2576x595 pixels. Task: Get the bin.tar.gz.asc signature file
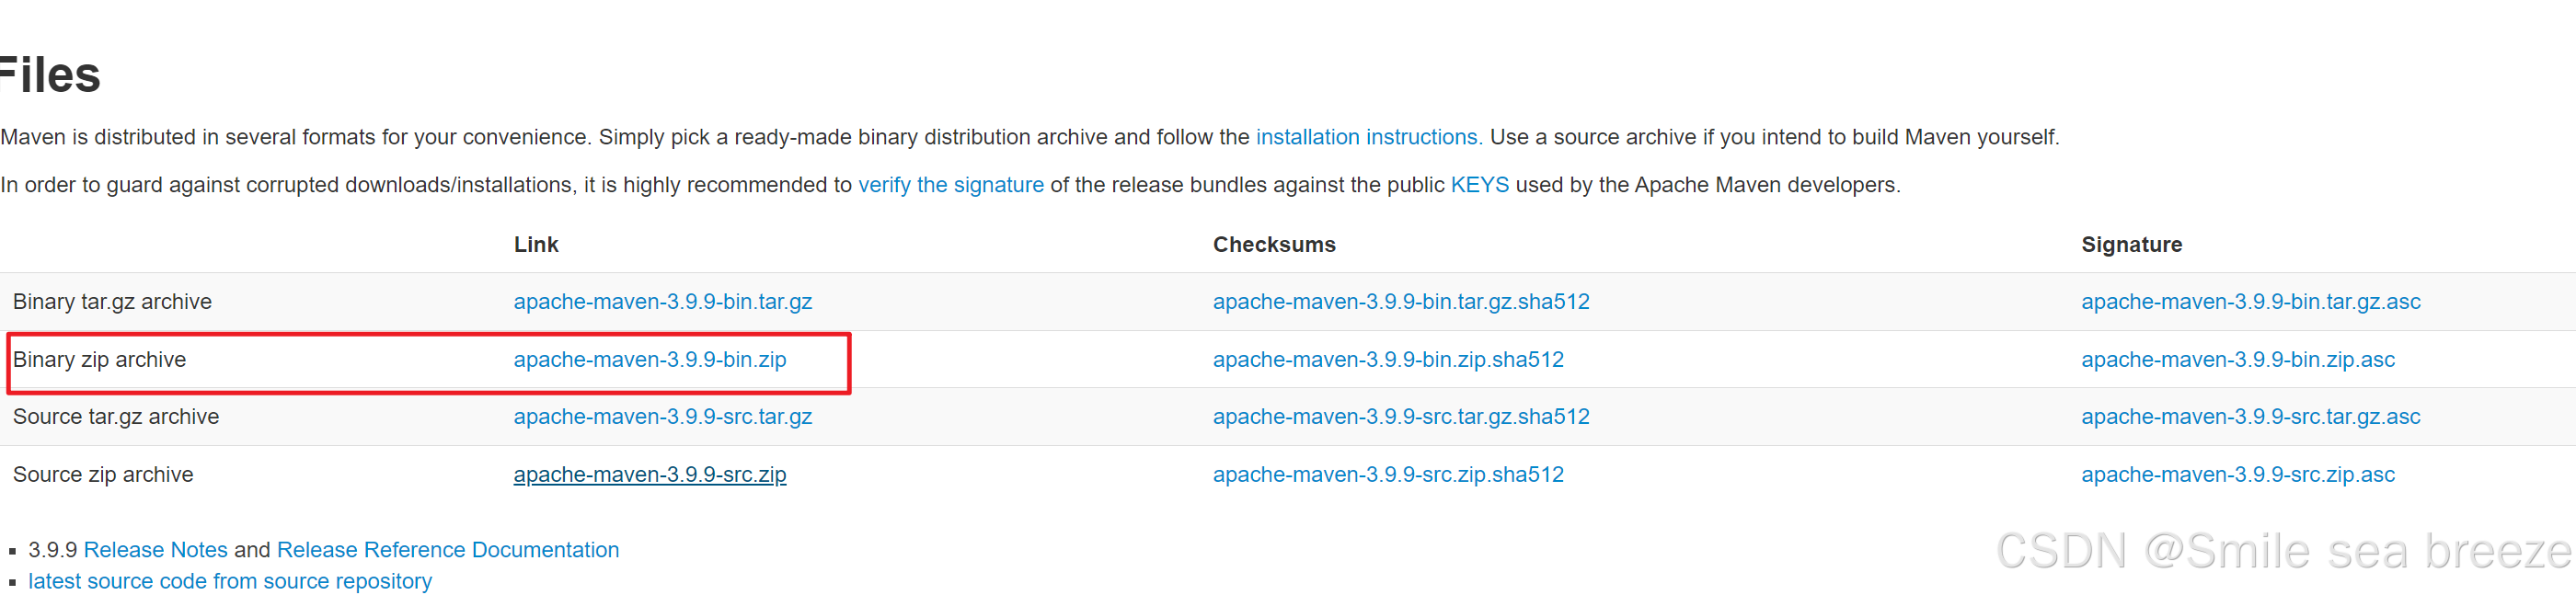pyautogui.click(x=2250, y=302)
